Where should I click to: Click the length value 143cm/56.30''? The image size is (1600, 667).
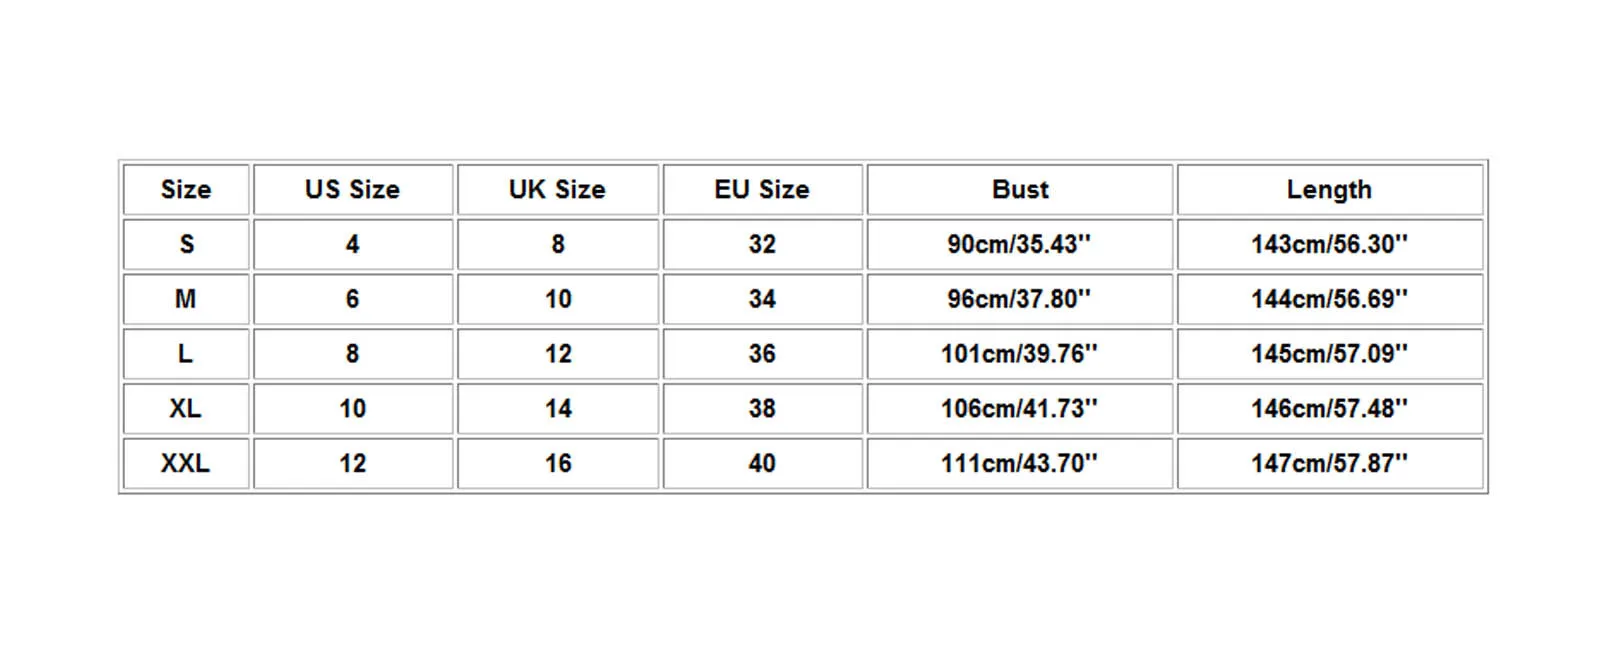click(1329, 244)
